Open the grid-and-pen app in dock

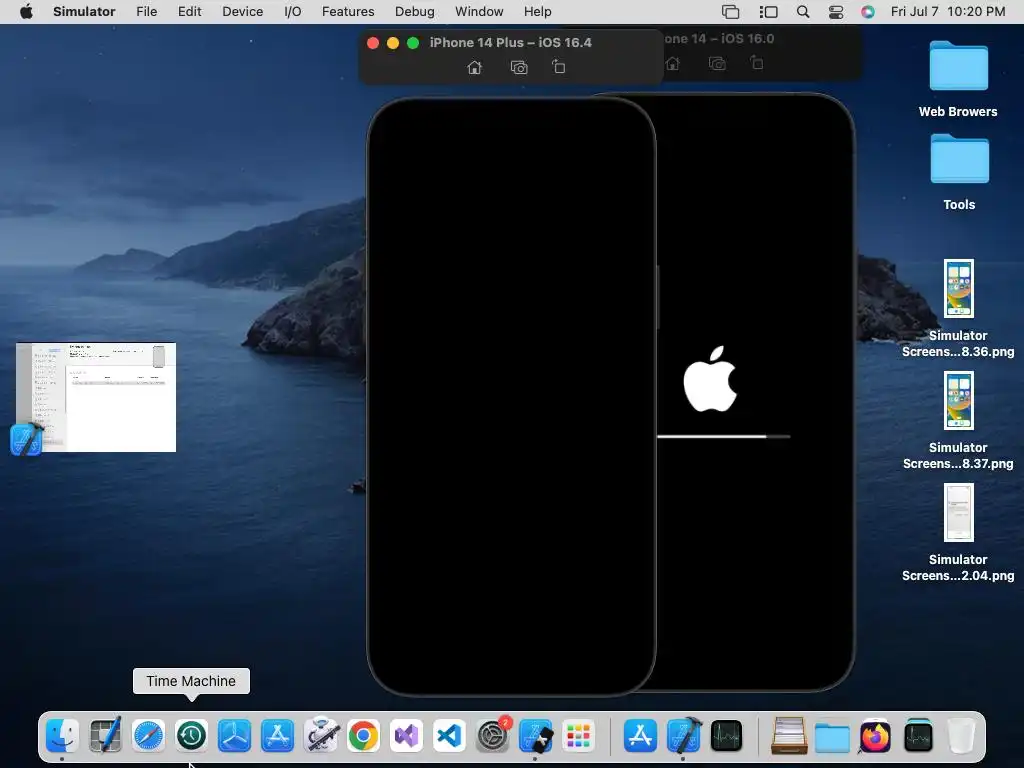[105, 736]
